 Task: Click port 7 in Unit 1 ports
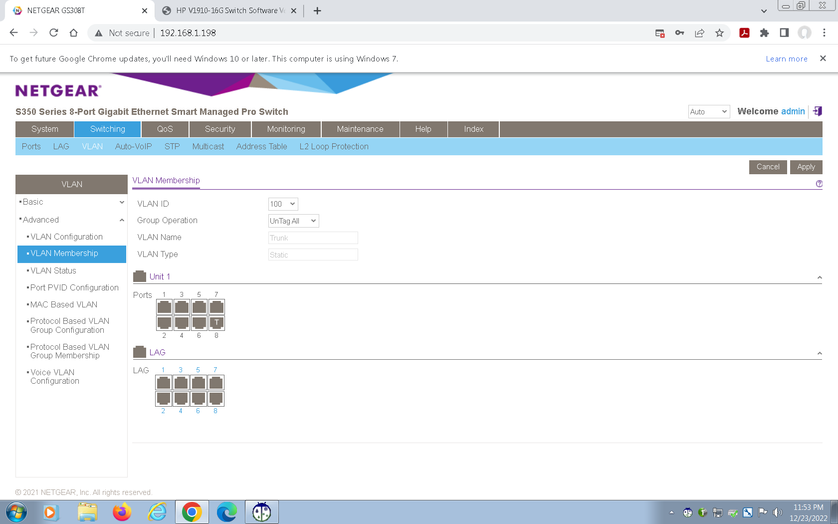click(x=216, y=307)
